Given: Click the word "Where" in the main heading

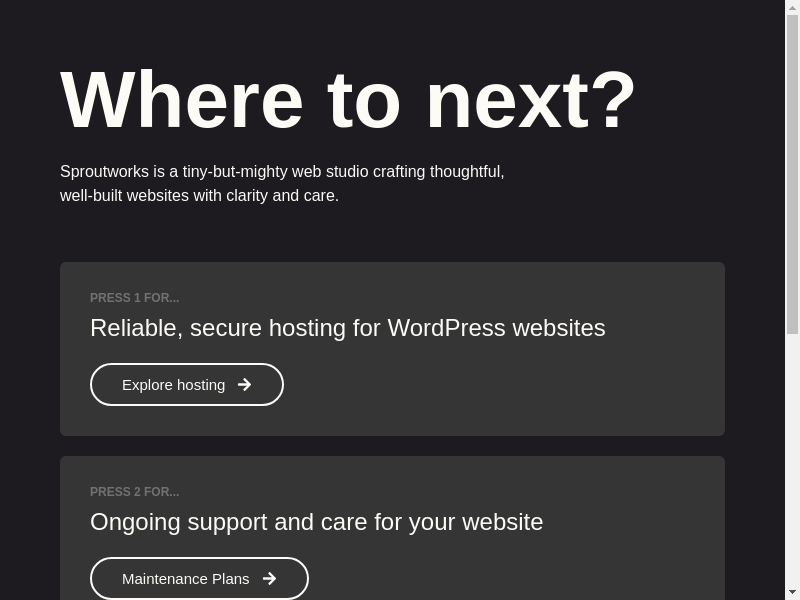Looking at the screenshot, I should (x=181, y=100).
